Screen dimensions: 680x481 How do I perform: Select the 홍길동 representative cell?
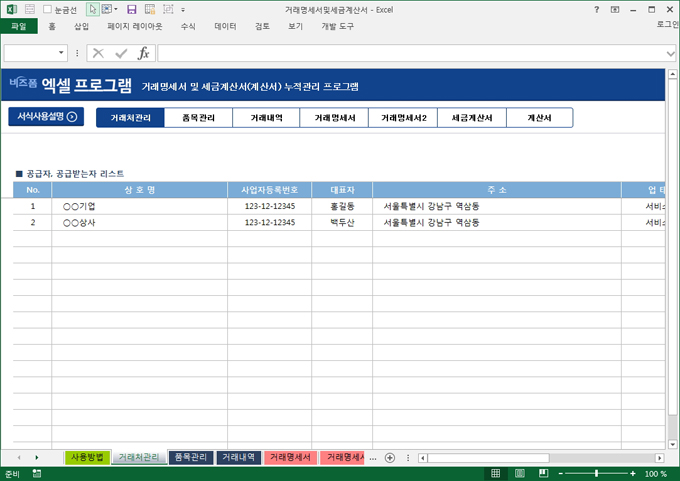(342, 206)
